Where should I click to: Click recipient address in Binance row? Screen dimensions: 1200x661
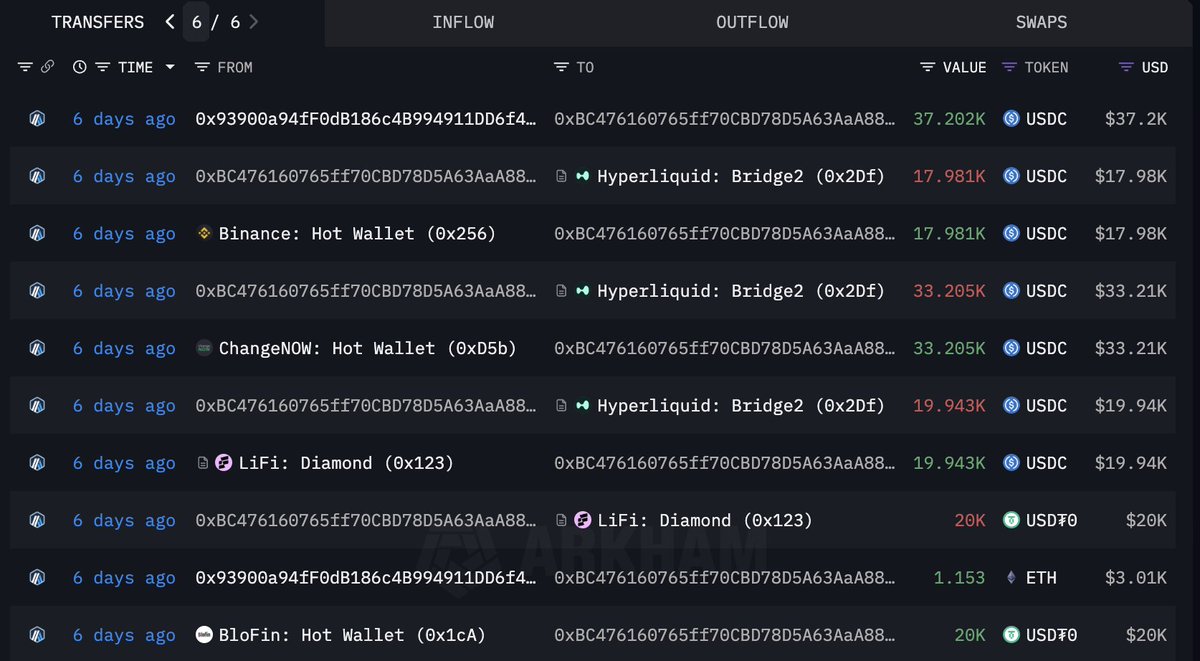click(x=725, y=233)
